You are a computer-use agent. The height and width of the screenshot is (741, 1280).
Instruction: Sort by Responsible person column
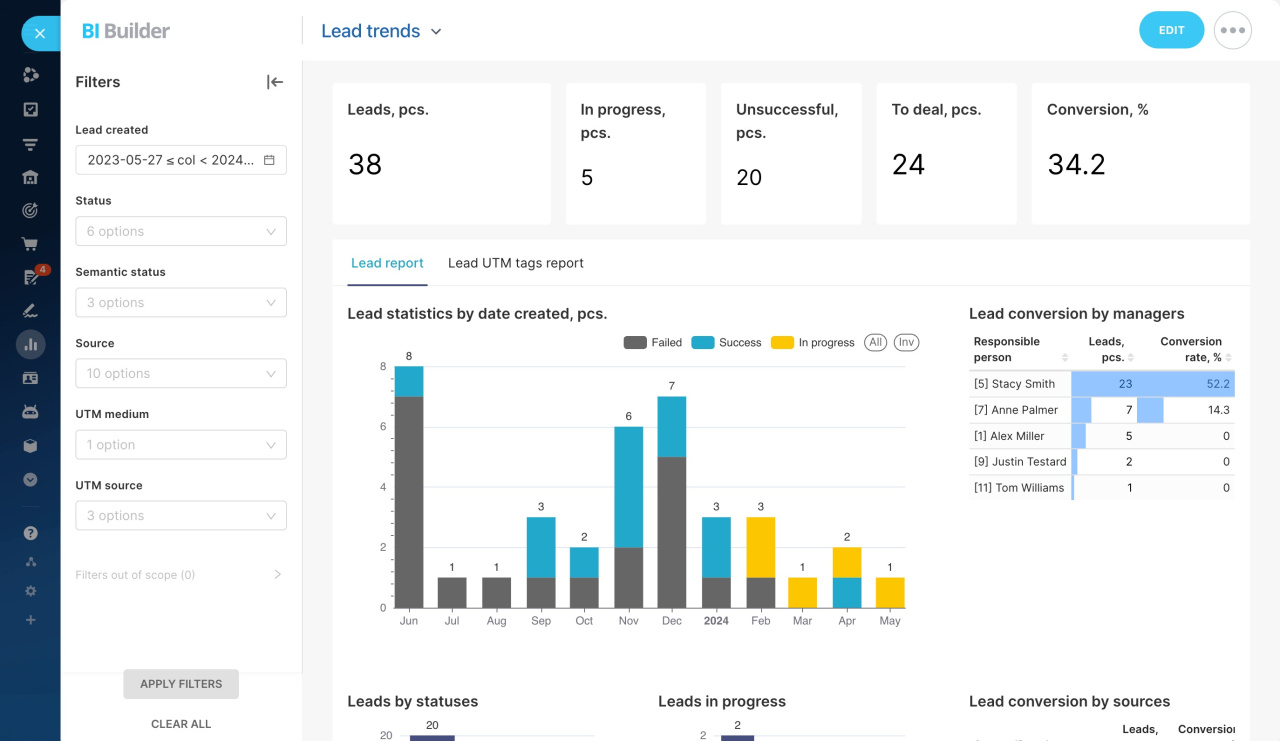1020,349
